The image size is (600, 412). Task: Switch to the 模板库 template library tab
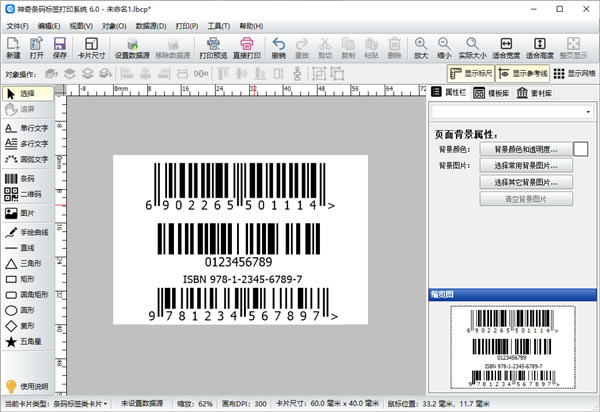(496, 92)
